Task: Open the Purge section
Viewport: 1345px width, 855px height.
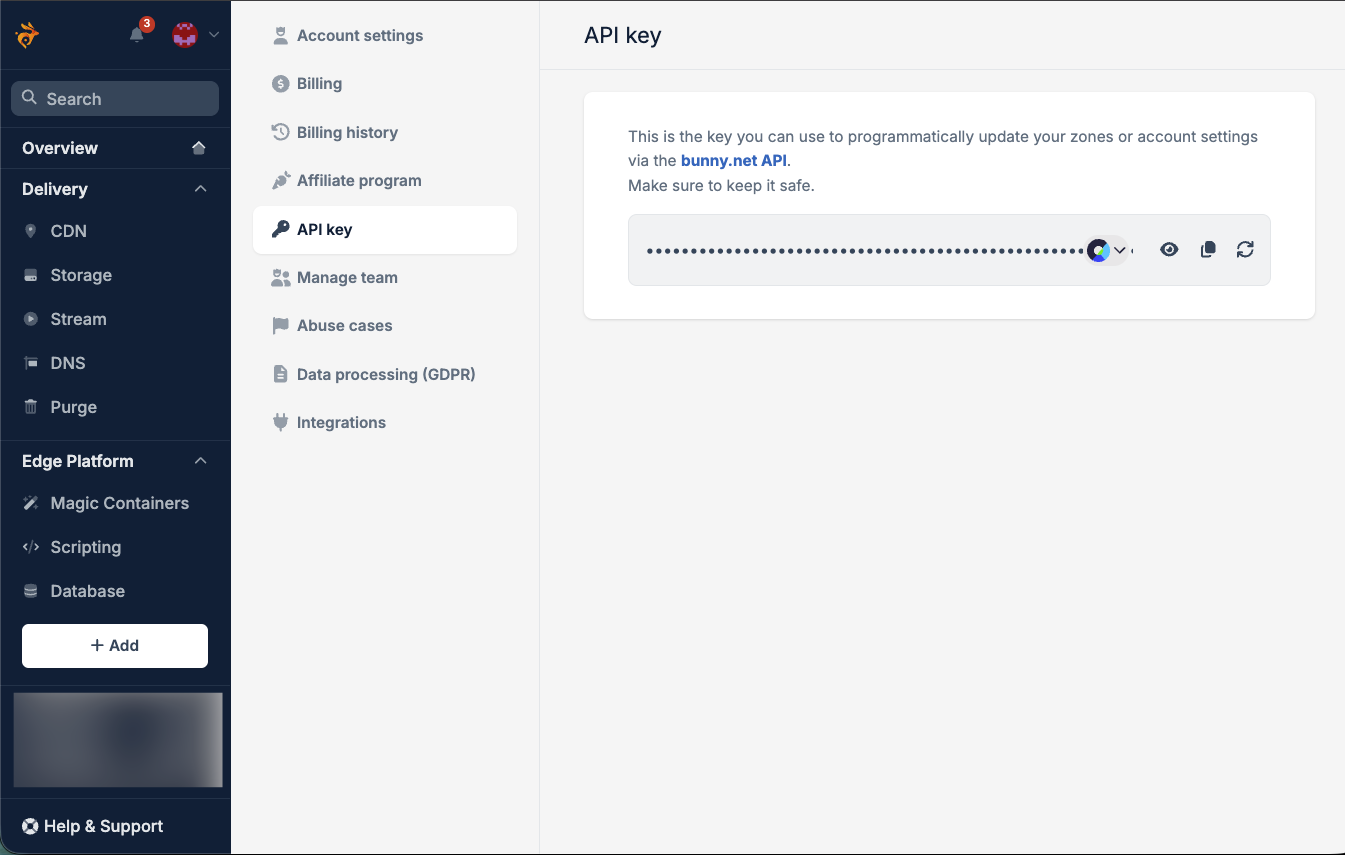Action: point(73,407)
